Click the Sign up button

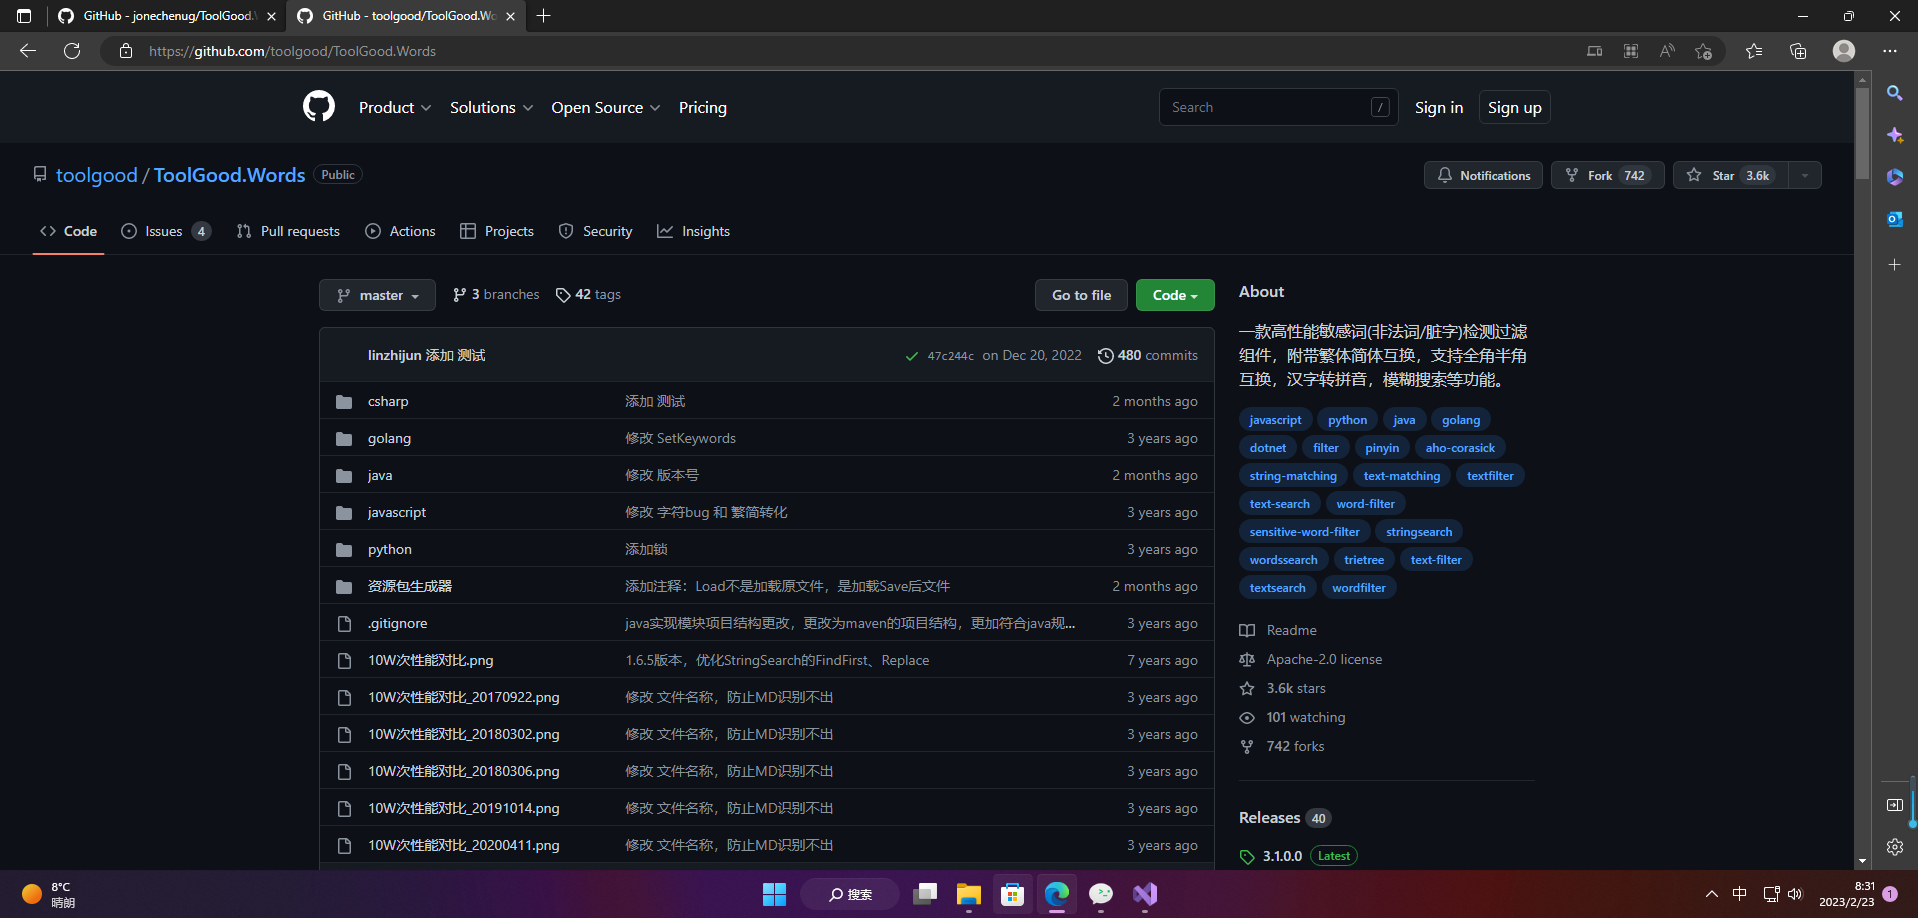1514,107
